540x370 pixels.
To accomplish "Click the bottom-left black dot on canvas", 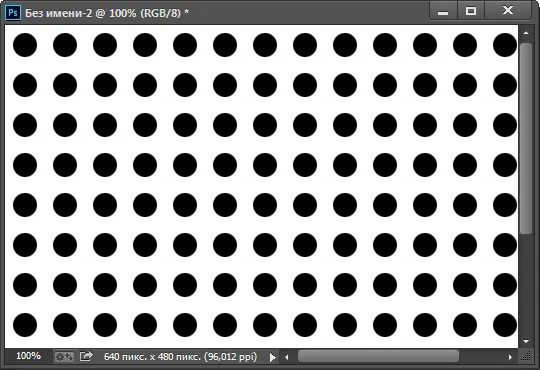I will point(25,325).
